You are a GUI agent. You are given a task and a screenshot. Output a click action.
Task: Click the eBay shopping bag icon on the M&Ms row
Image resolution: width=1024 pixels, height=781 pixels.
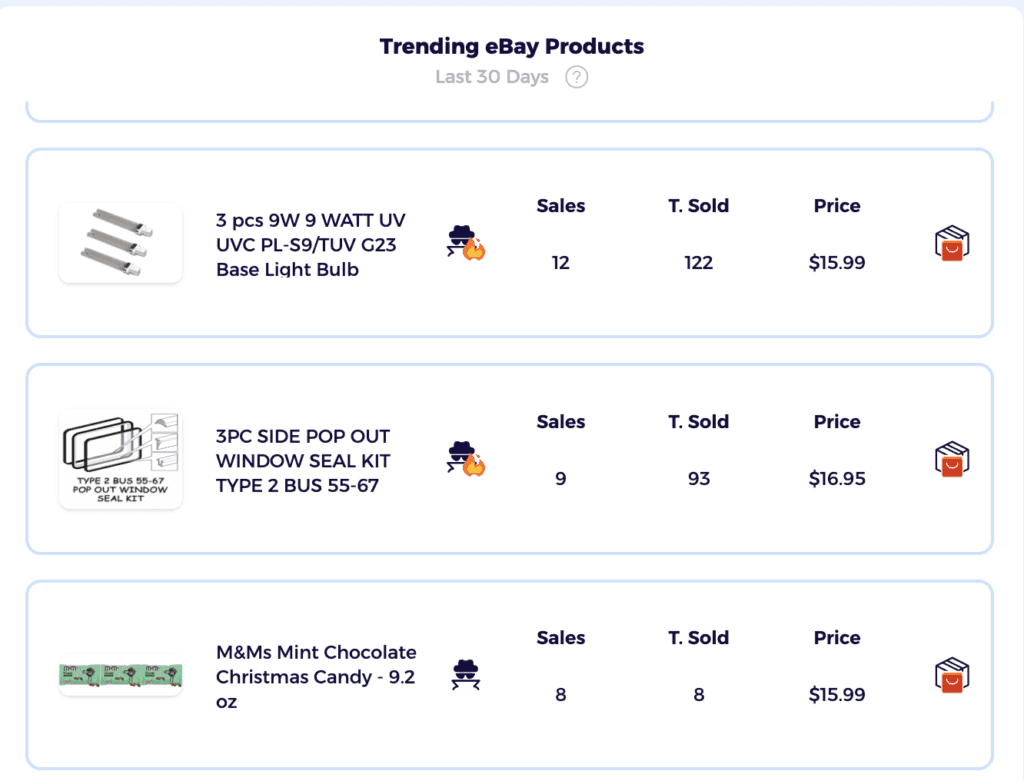[x=951, y=674]
